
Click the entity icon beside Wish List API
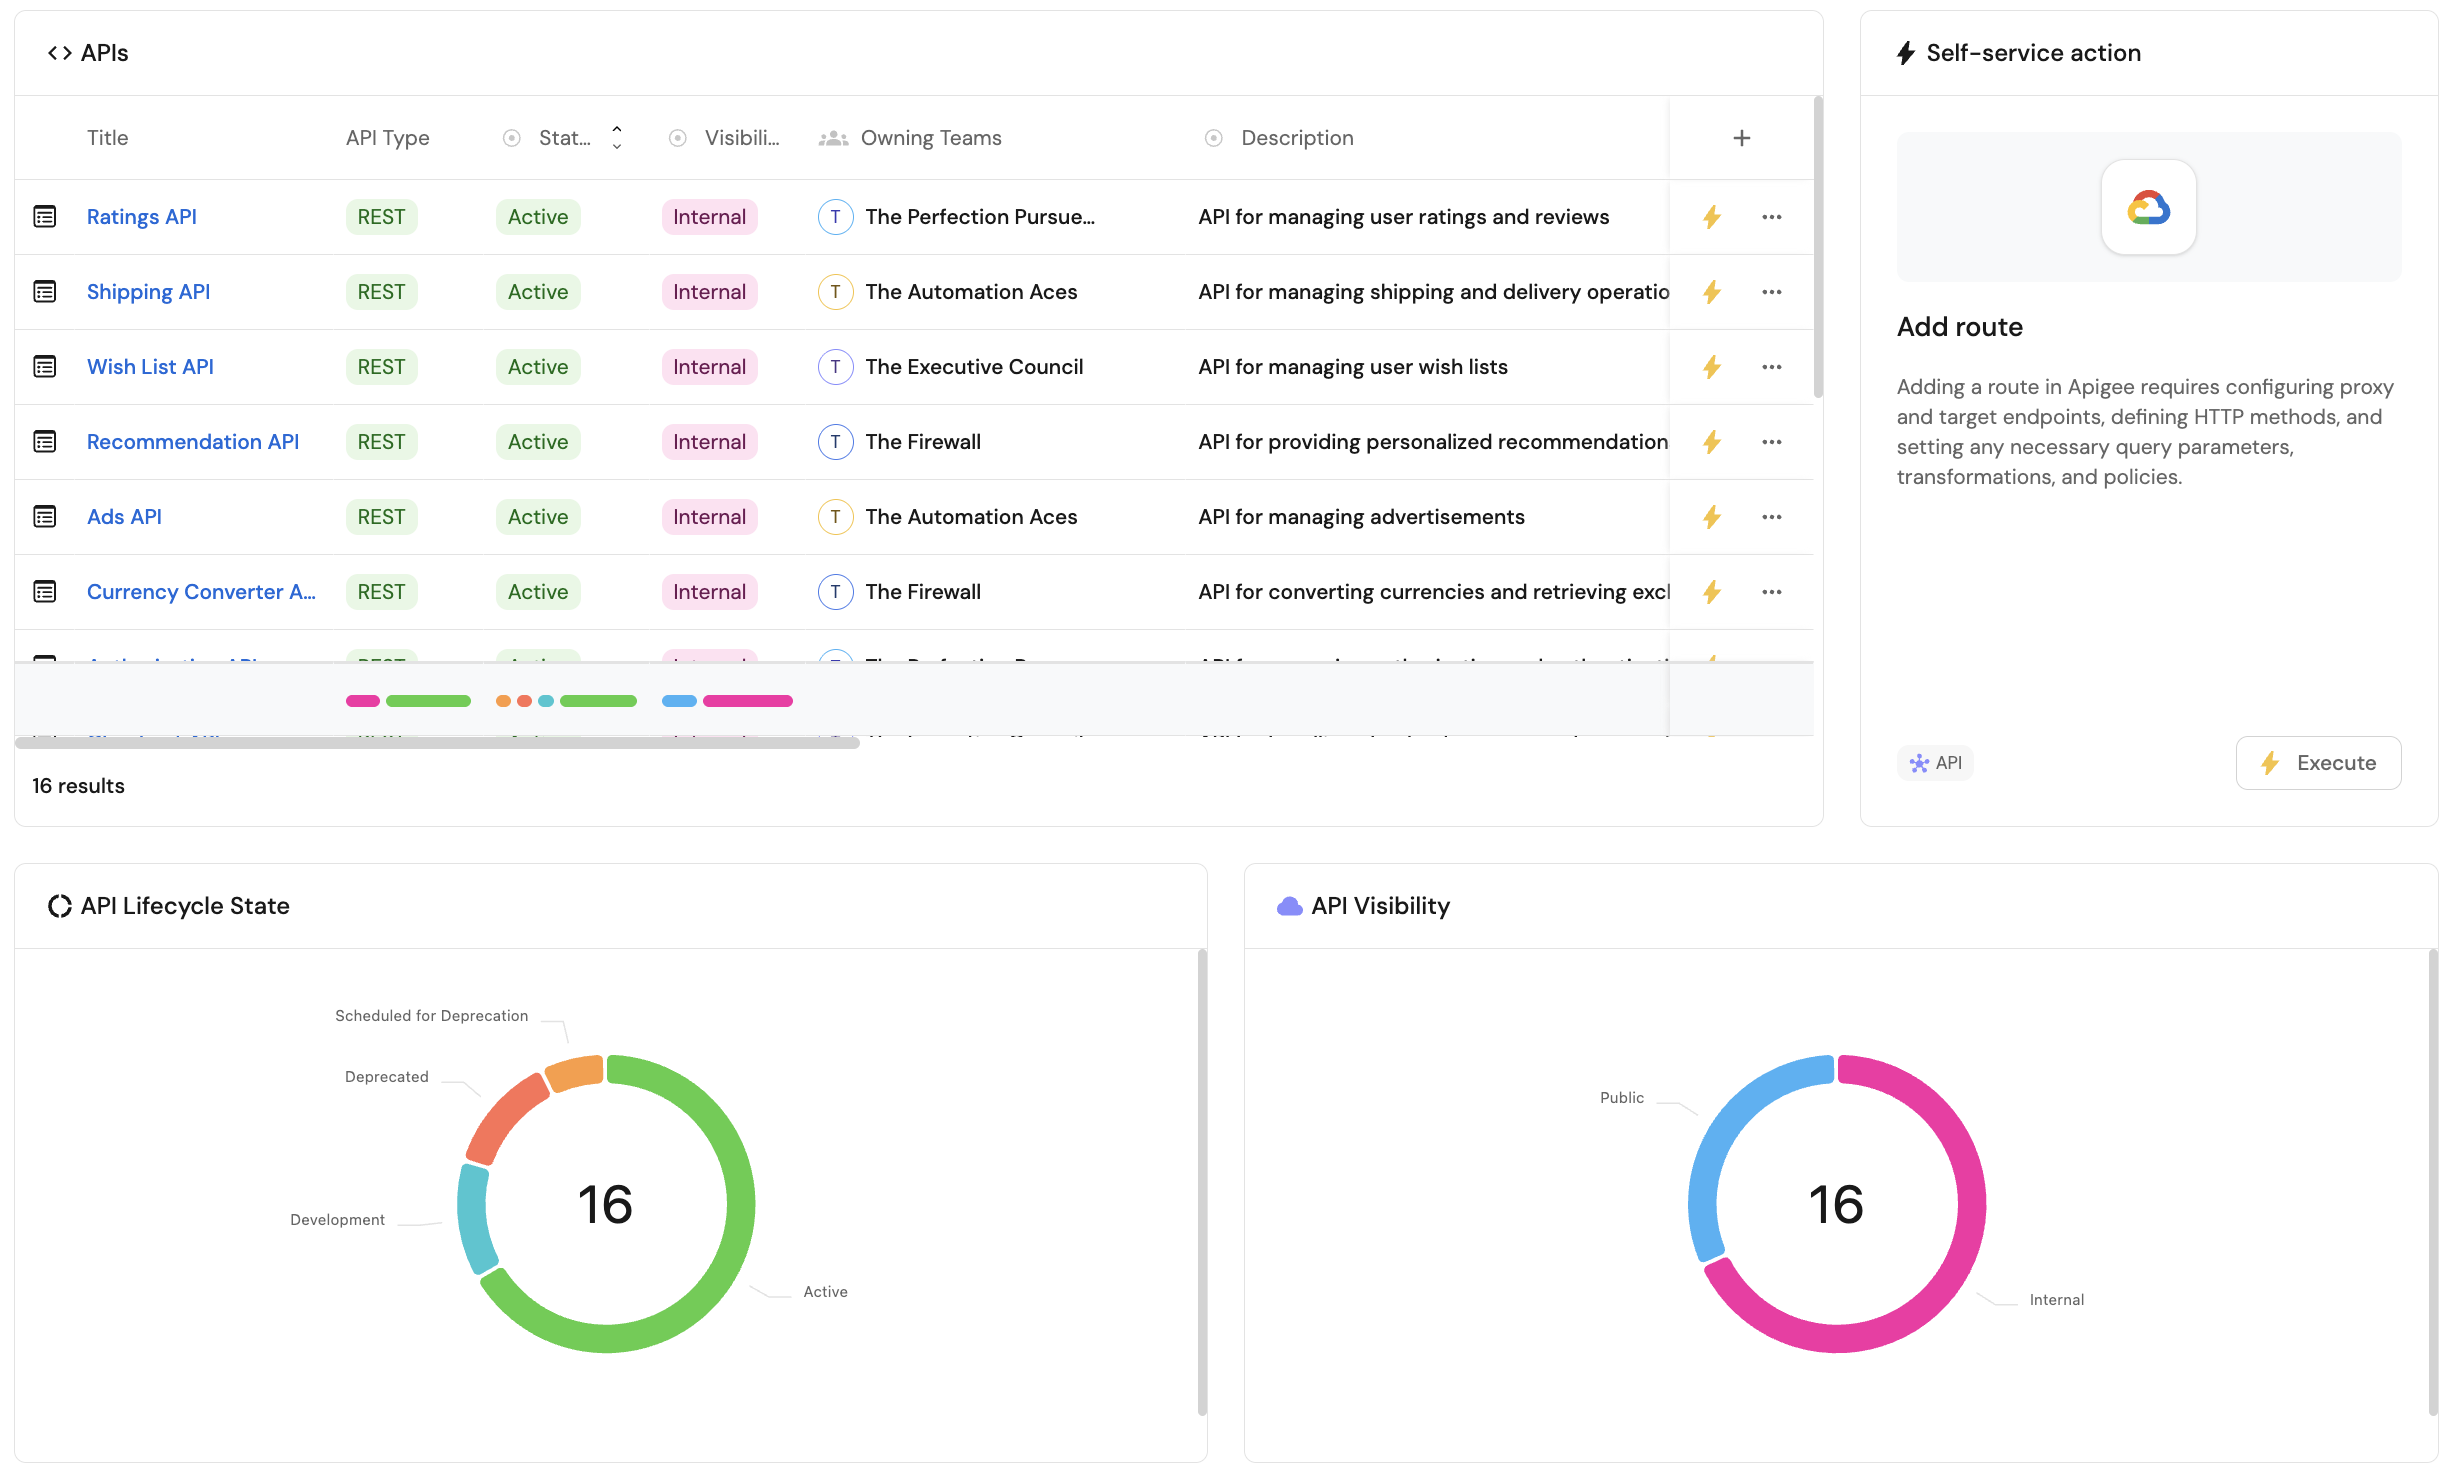point(45,367)
